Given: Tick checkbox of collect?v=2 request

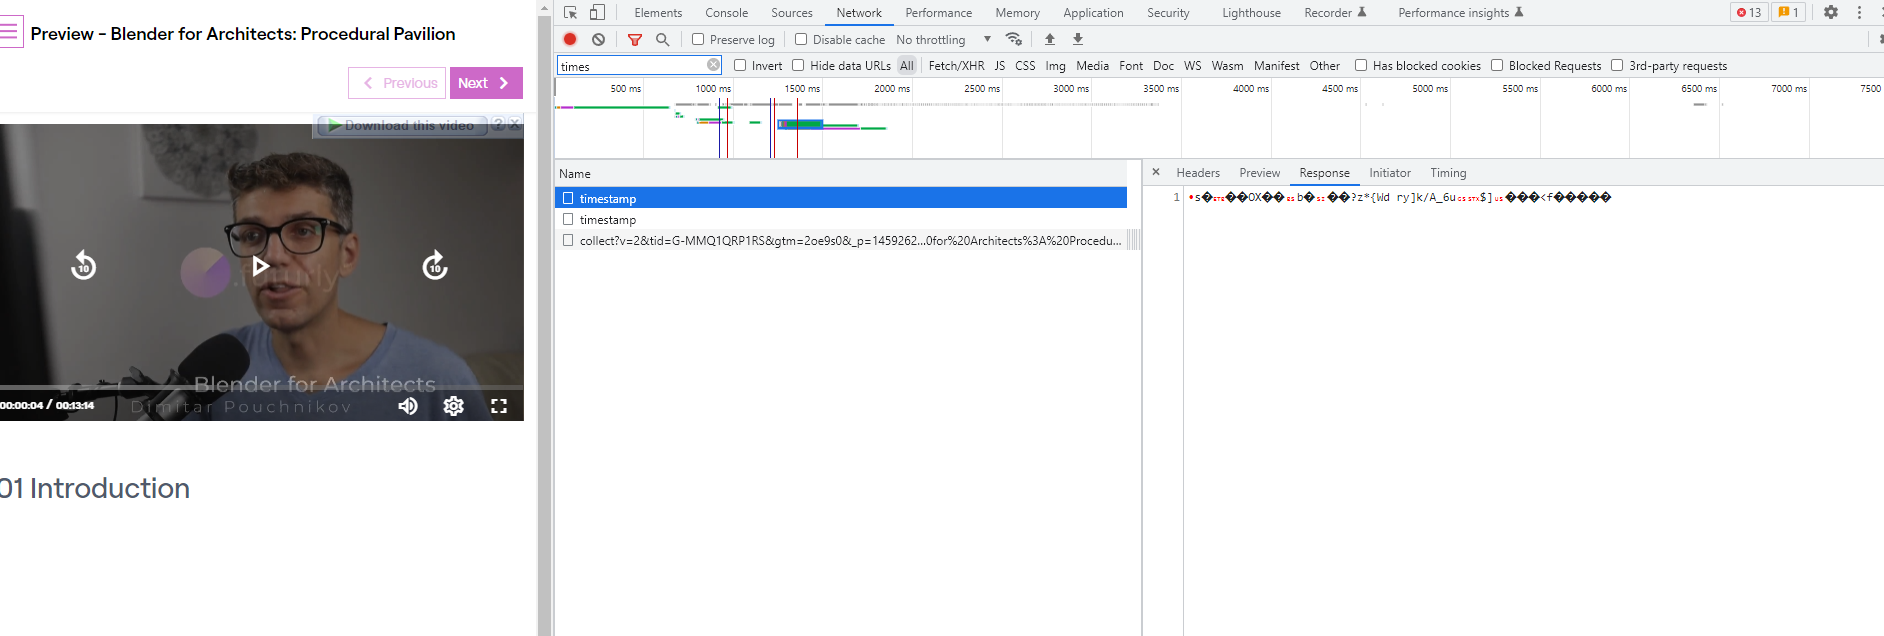Looking at the screenshot, I should [568, 240].
